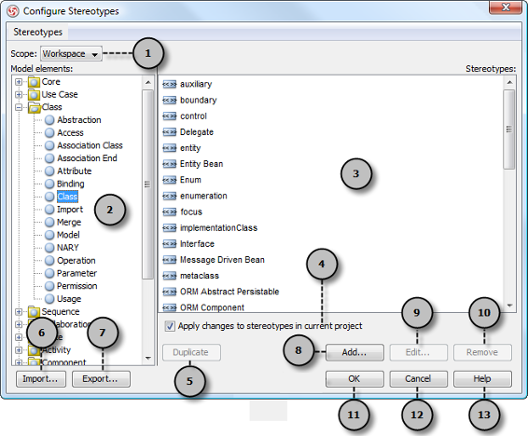The height and width of the screenshot is (436, 528).
Task: Click the Enum stereotype icon
Action: point(169,180)
